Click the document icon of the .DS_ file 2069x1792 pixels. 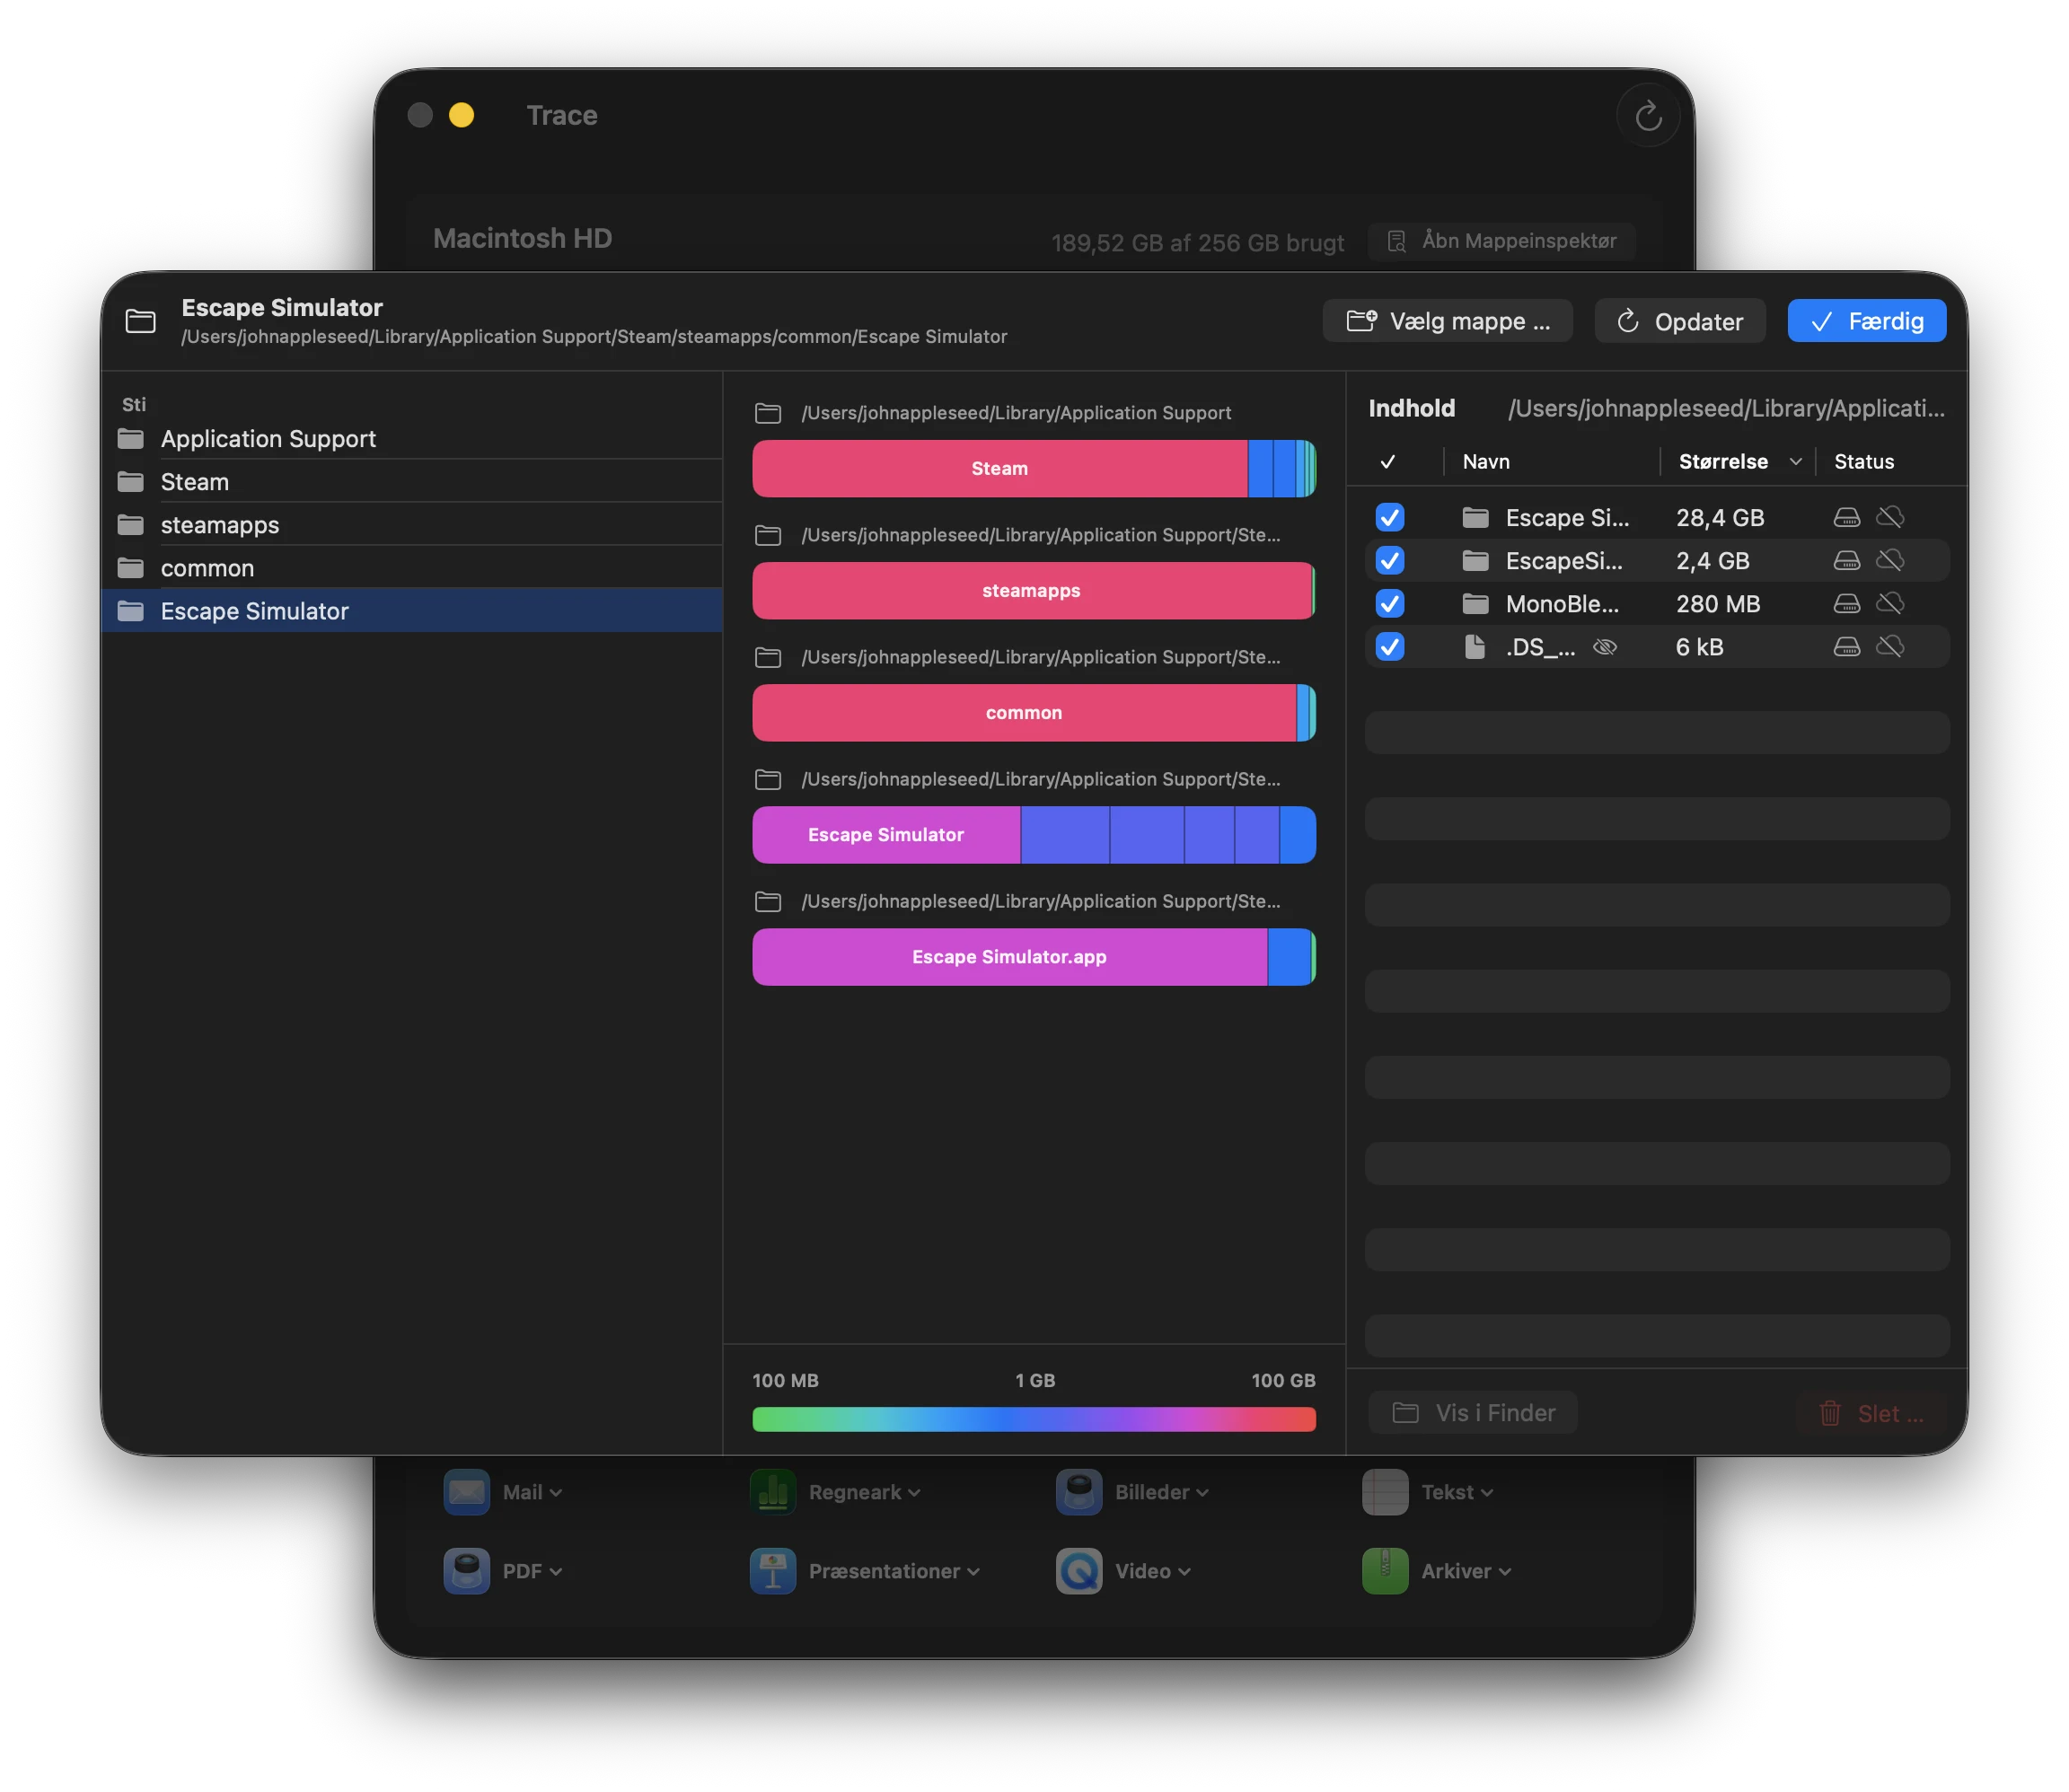click(x=1475, y=647)
